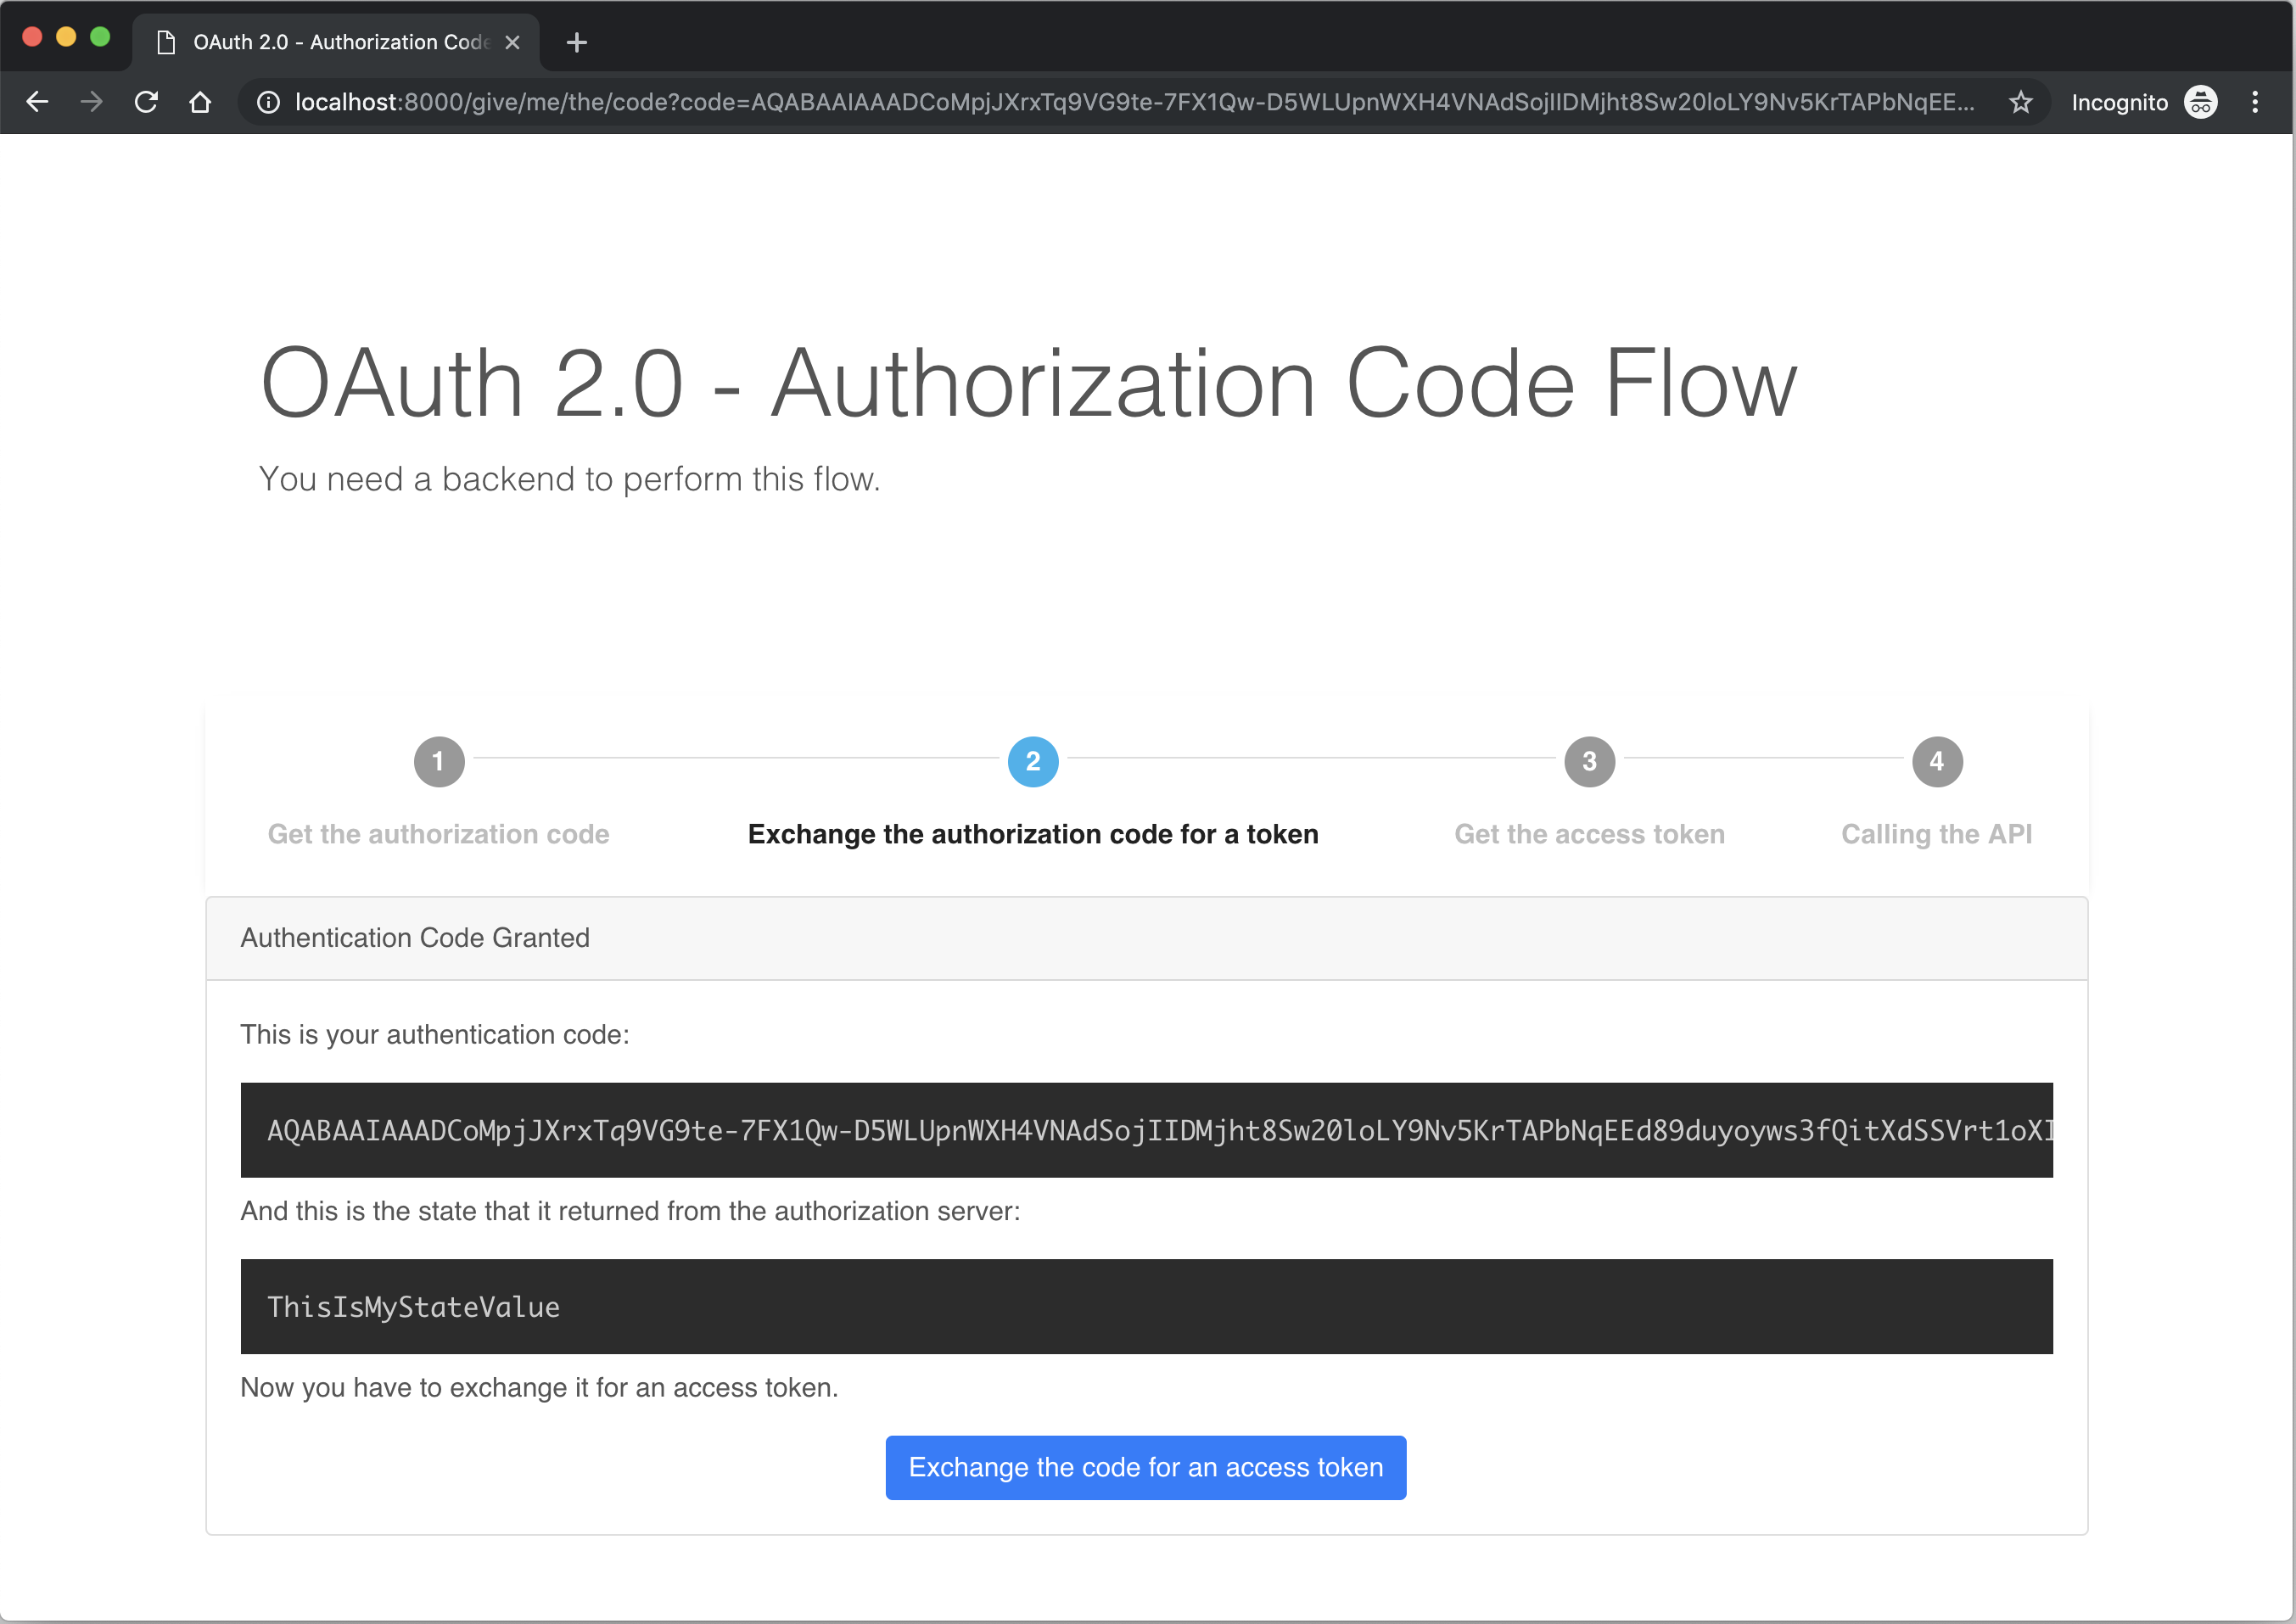
Task: Click inside the URL address bar
Action: [x=1100, y=101]
